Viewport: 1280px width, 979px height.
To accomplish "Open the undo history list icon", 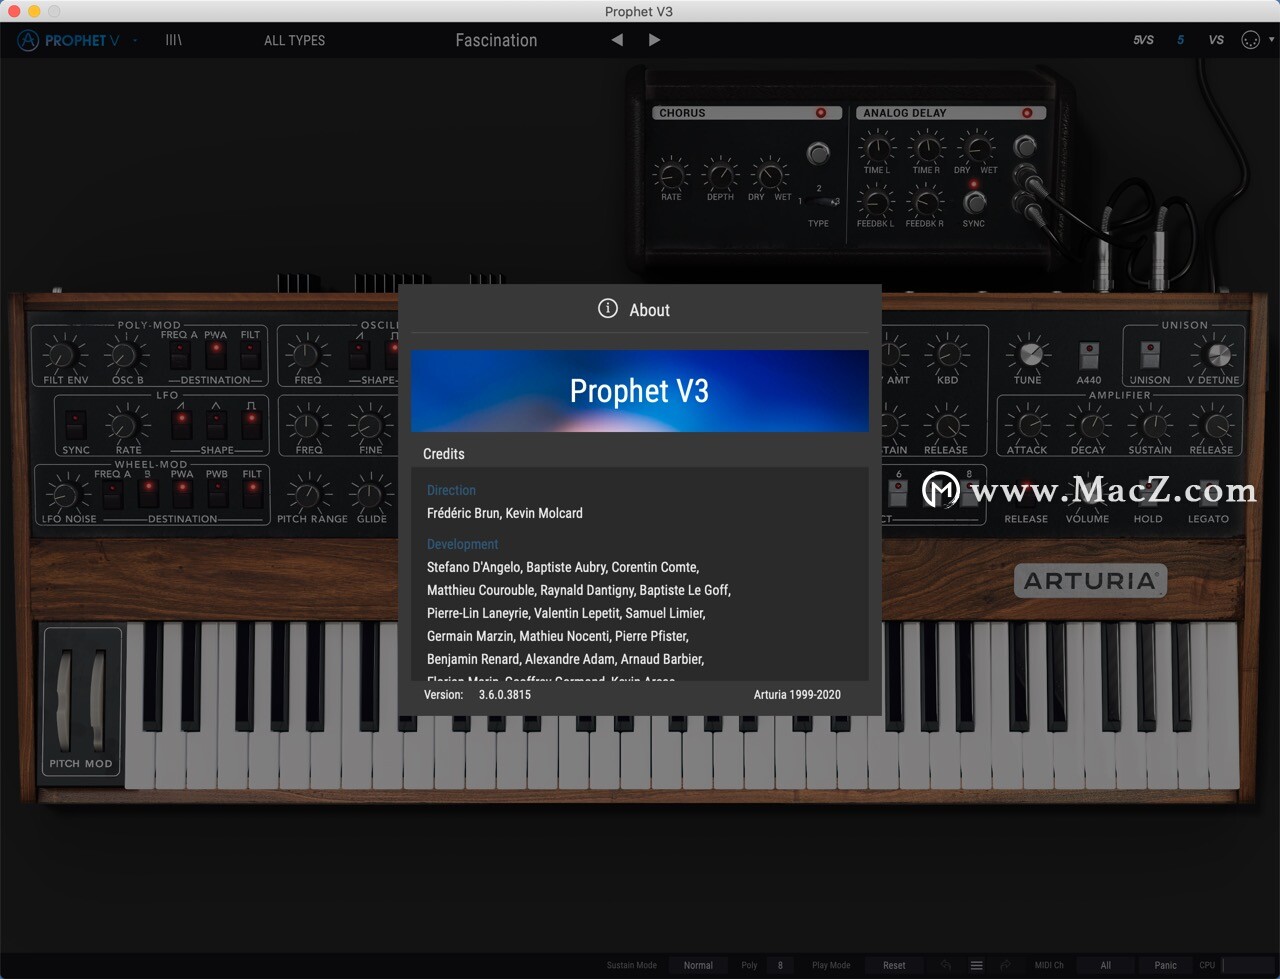I will pos(976,965).
